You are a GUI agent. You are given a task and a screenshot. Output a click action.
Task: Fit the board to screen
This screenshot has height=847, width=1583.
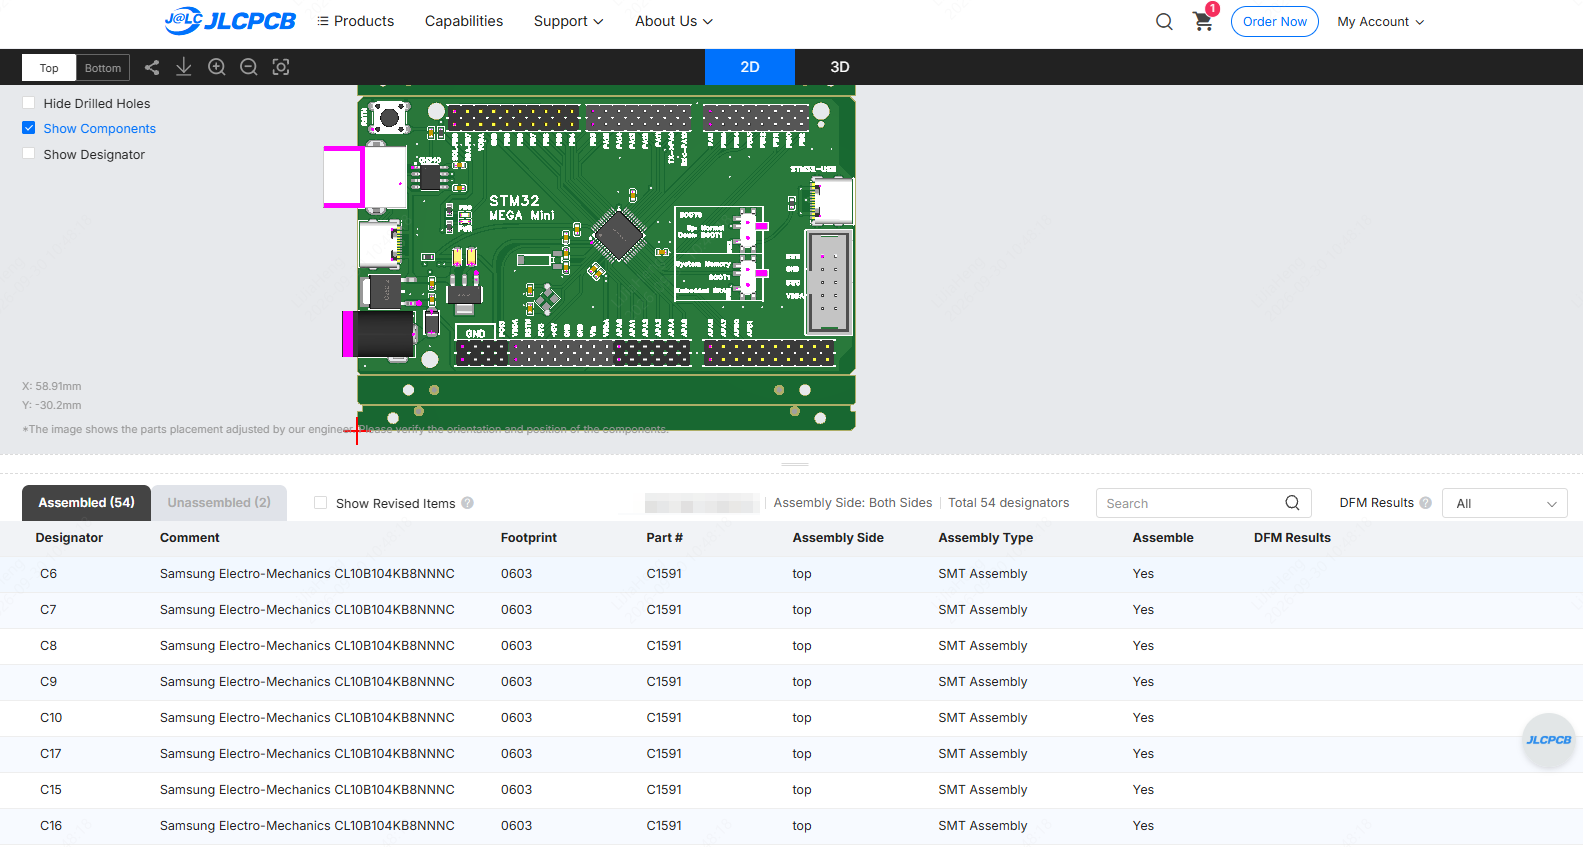(x=281, y=67)
